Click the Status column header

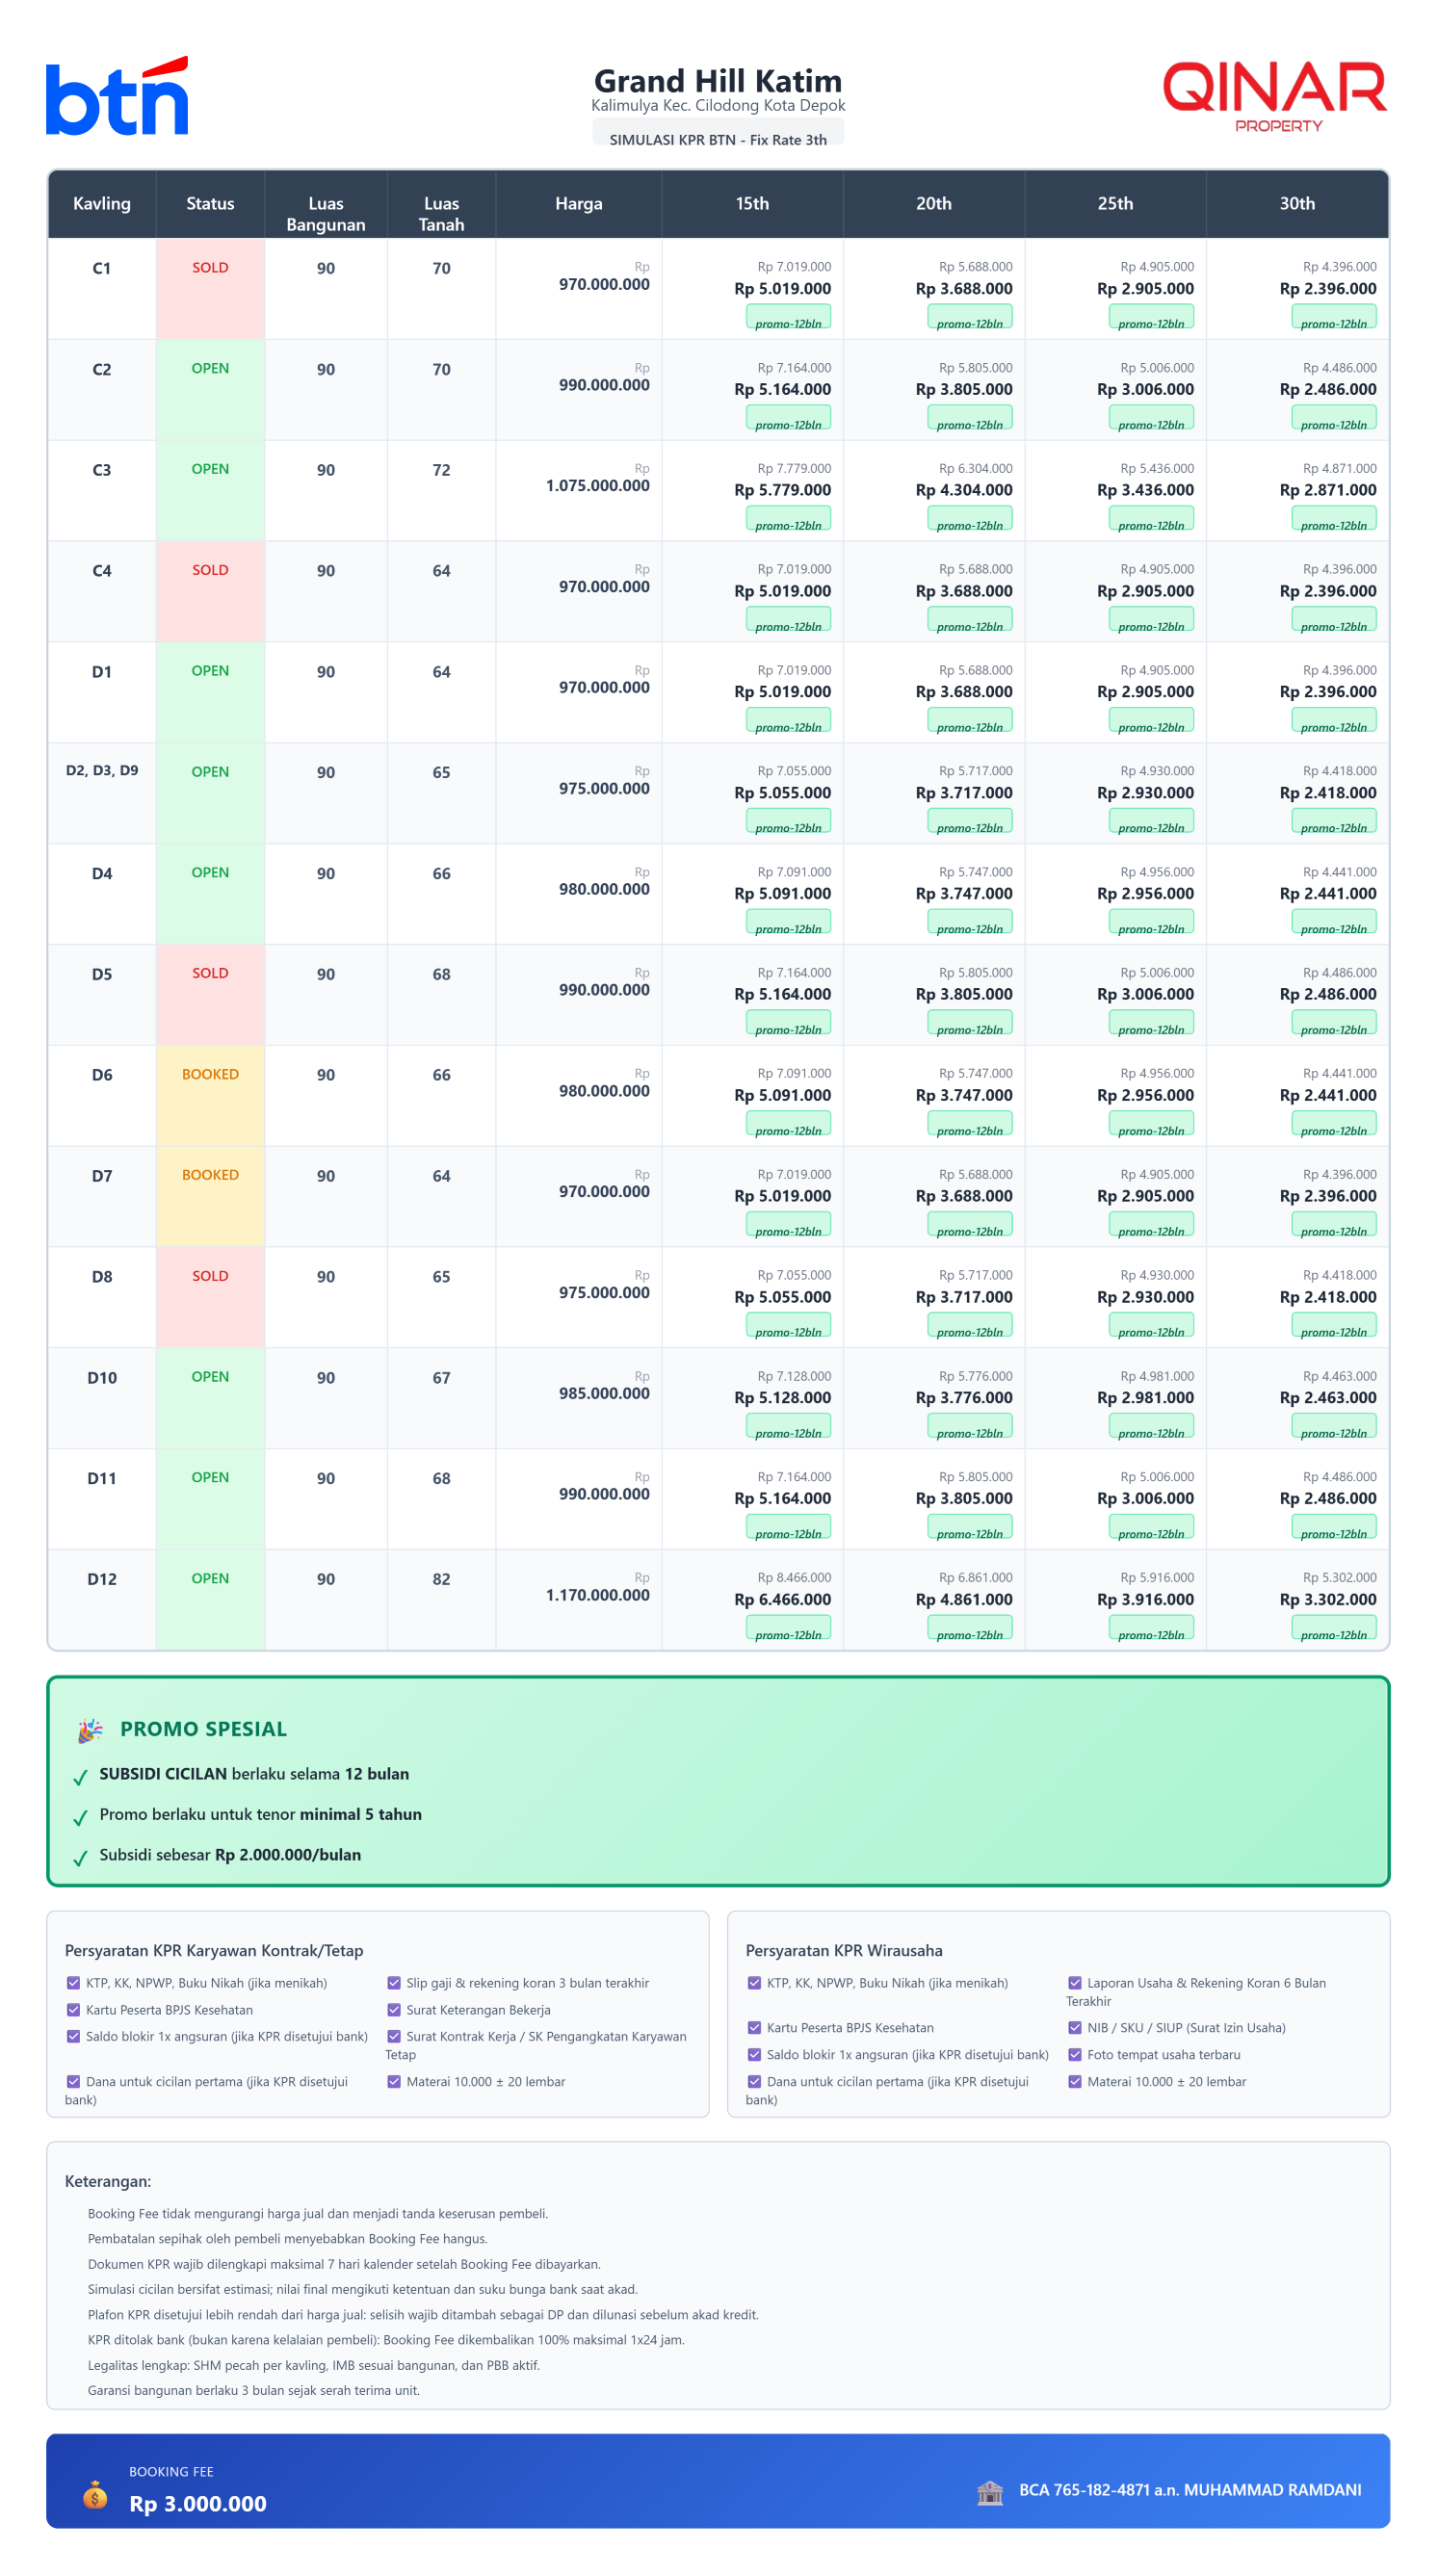tap(210, 204)
